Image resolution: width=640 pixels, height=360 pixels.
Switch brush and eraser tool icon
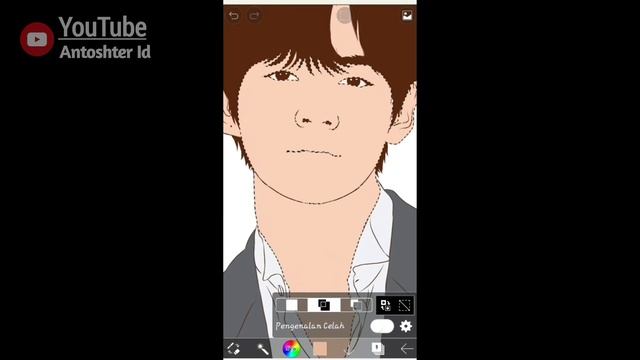[x=233, y=349]
